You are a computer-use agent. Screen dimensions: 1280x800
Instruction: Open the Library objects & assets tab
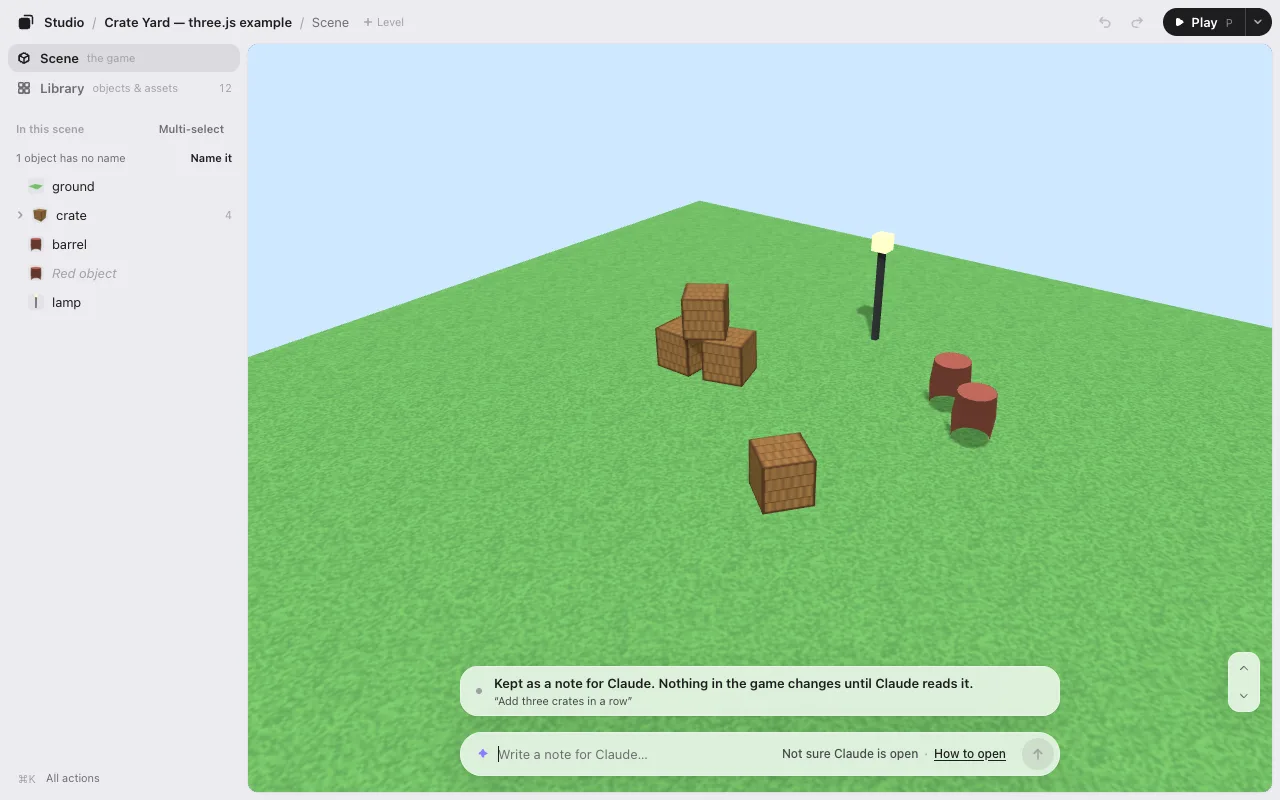pyautogui.click(x=124, y=88)
